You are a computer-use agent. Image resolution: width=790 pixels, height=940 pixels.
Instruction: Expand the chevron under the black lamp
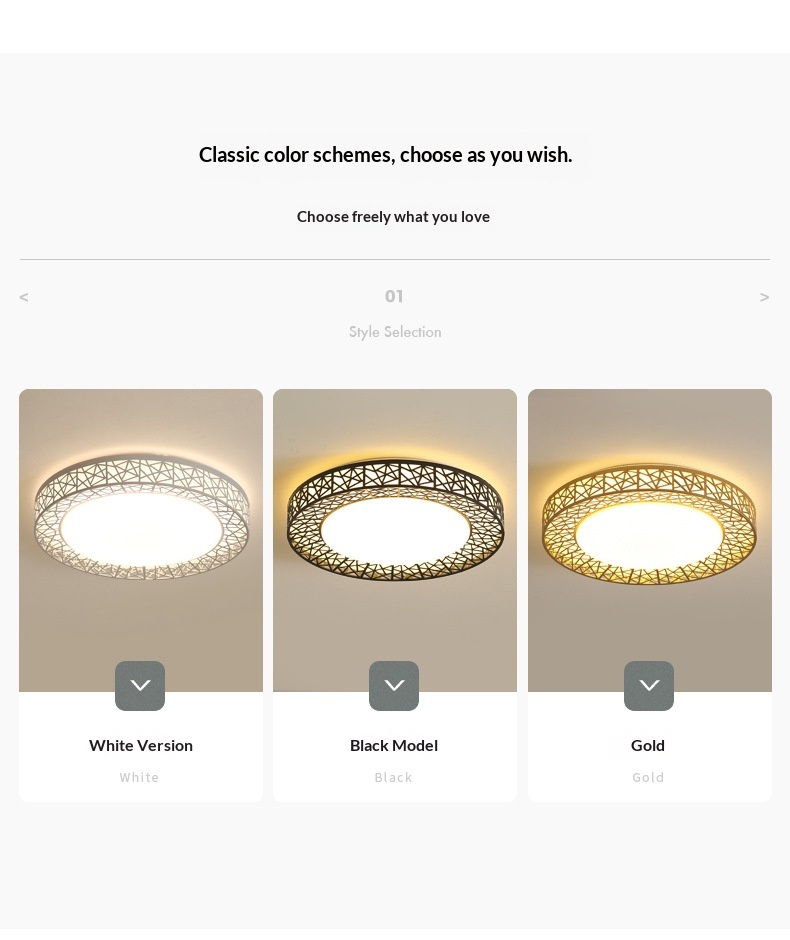click(x=394, y=686)
